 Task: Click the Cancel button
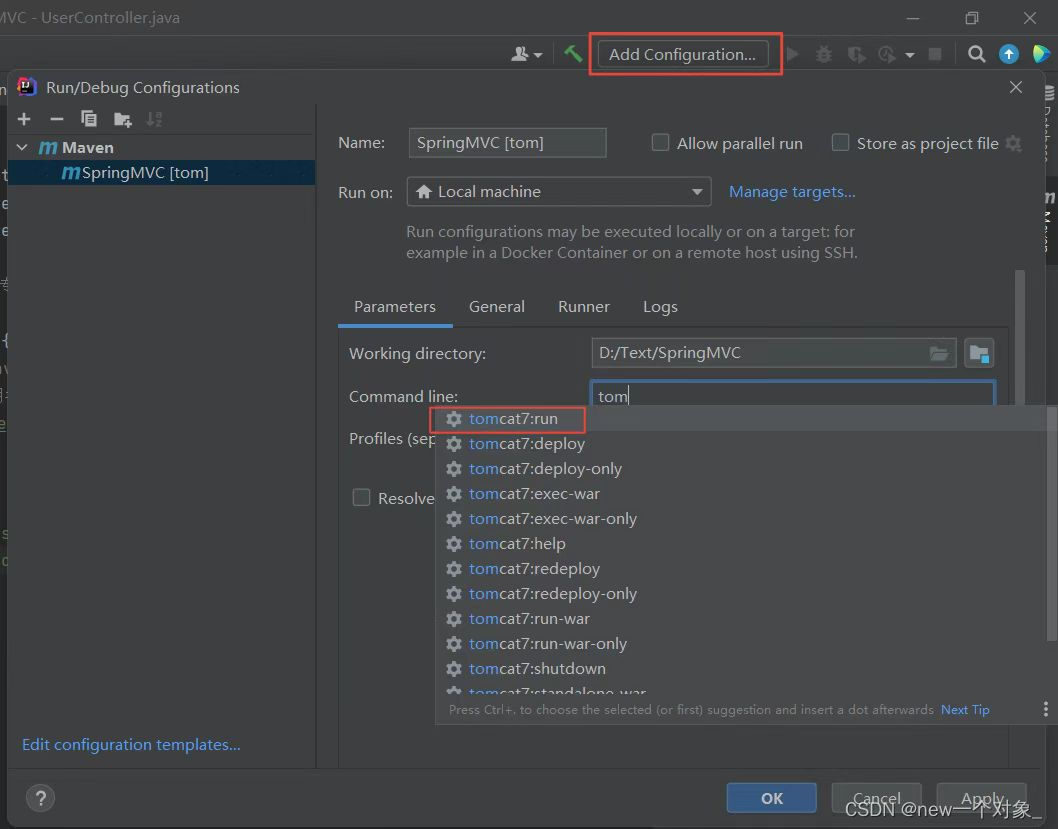(x=876, y=798)
